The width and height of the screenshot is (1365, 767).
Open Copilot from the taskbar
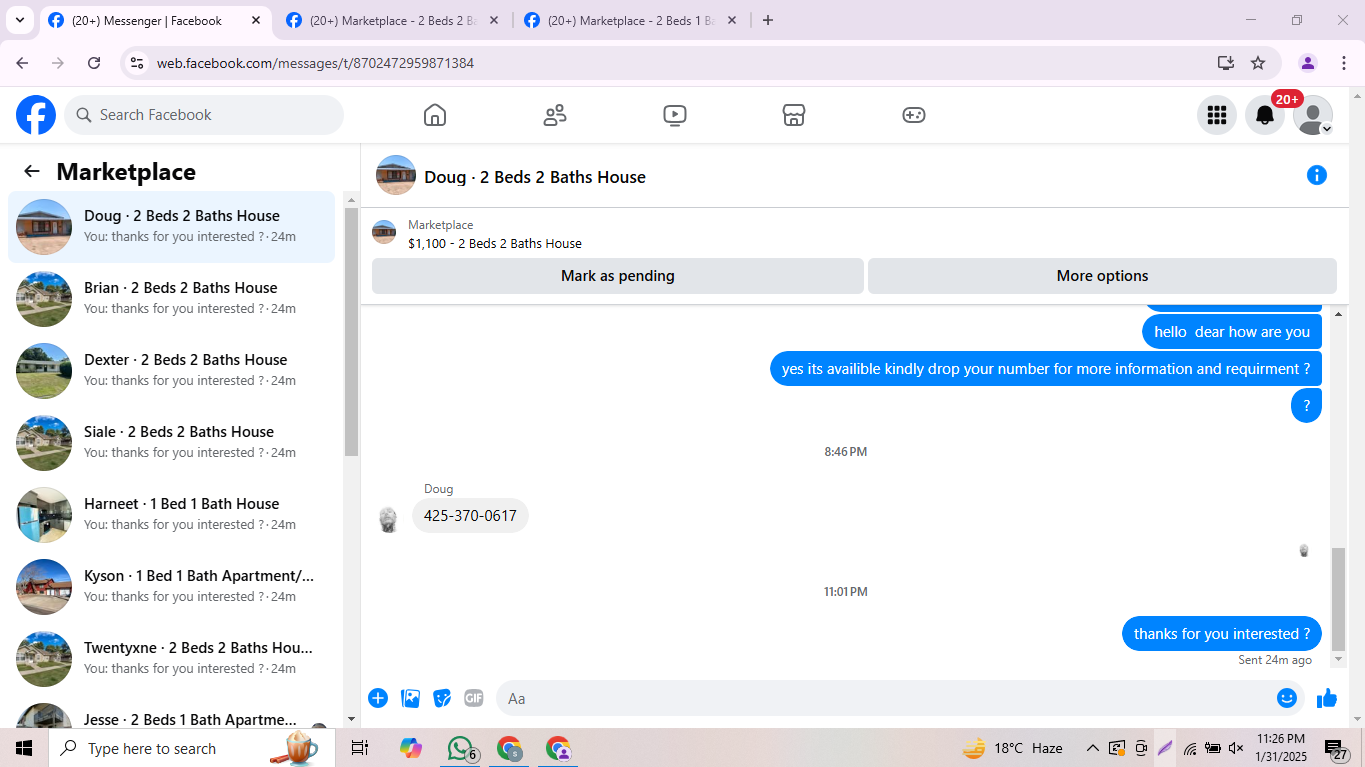point(410,748)
